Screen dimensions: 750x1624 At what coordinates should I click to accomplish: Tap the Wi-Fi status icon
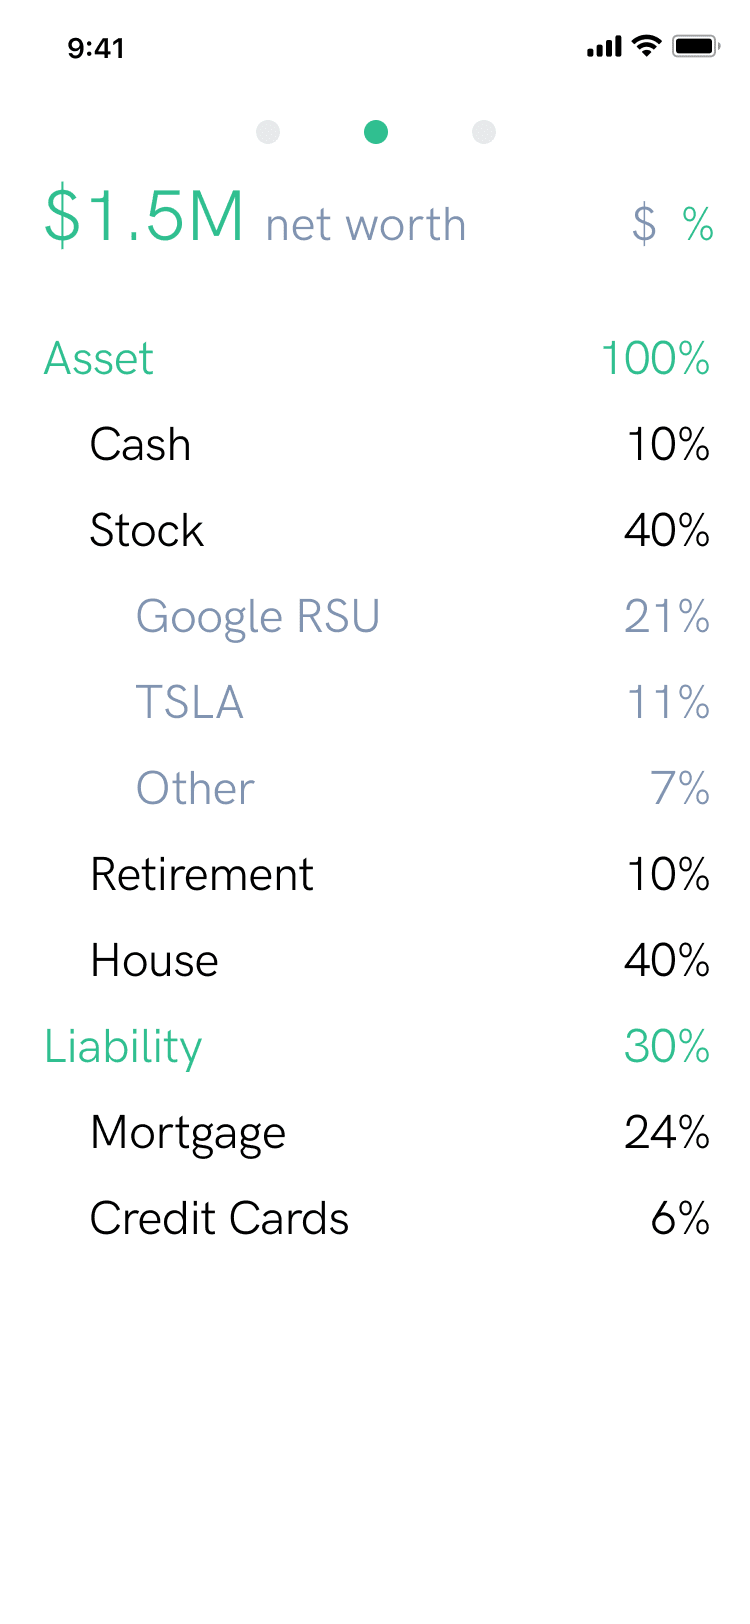[x=648, y=46]
